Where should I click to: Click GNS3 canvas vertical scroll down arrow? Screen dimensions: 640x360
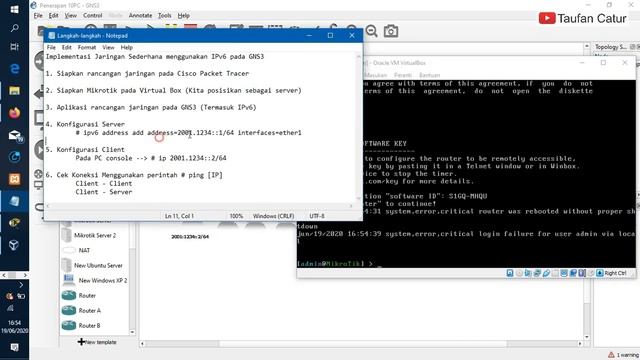(587, 337)
